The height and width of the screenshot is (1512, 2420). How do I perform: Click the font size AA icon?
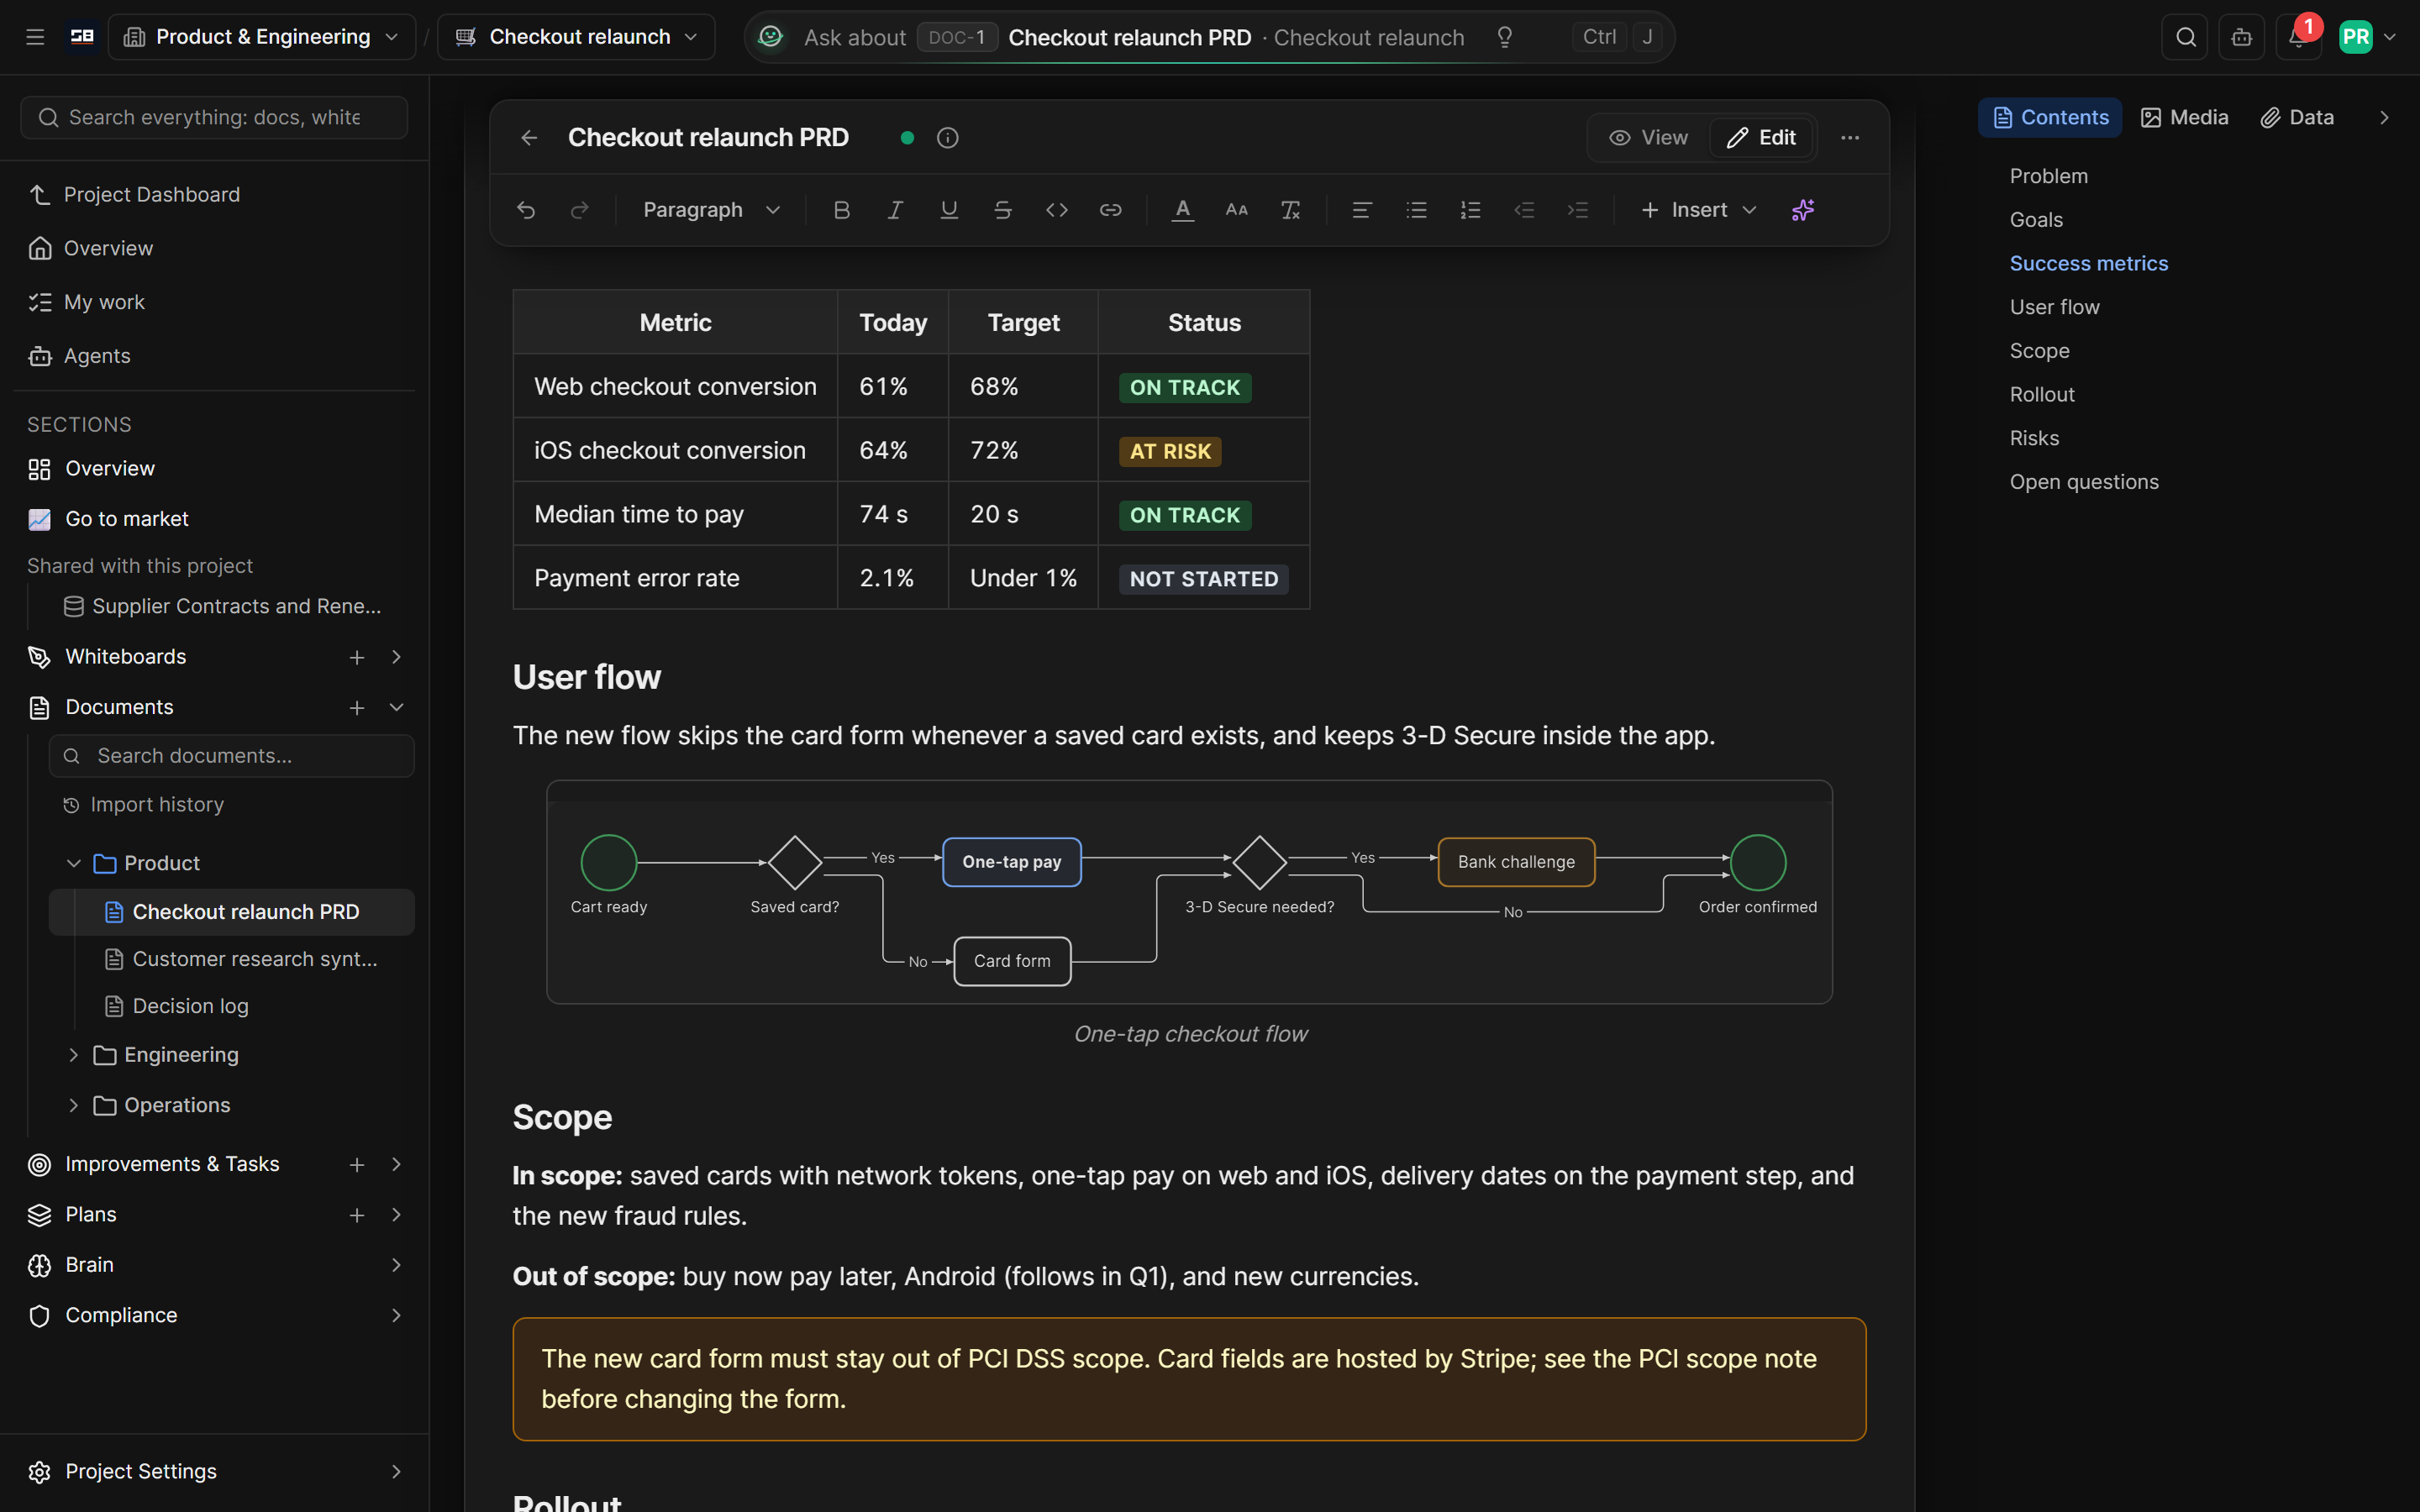1237,210
